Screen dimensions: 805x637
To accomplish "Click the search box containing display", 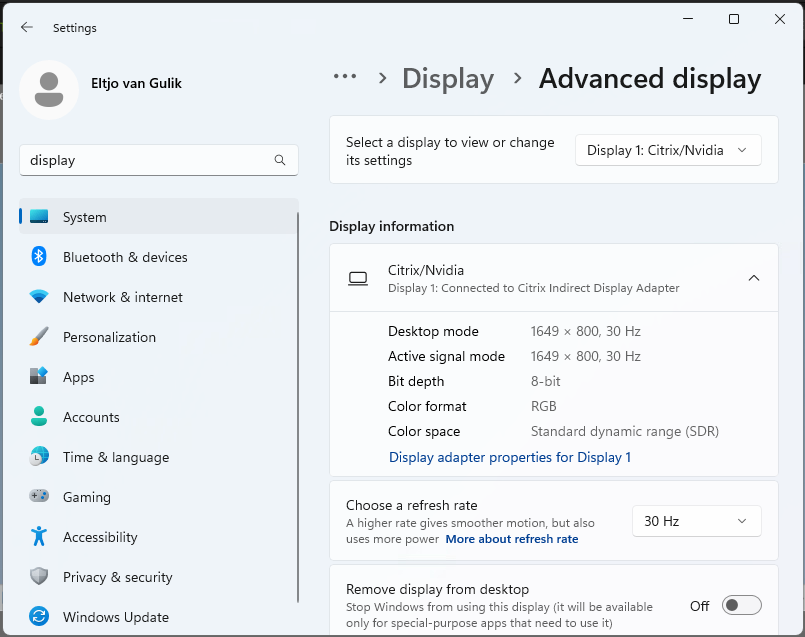I will point(150,160).
